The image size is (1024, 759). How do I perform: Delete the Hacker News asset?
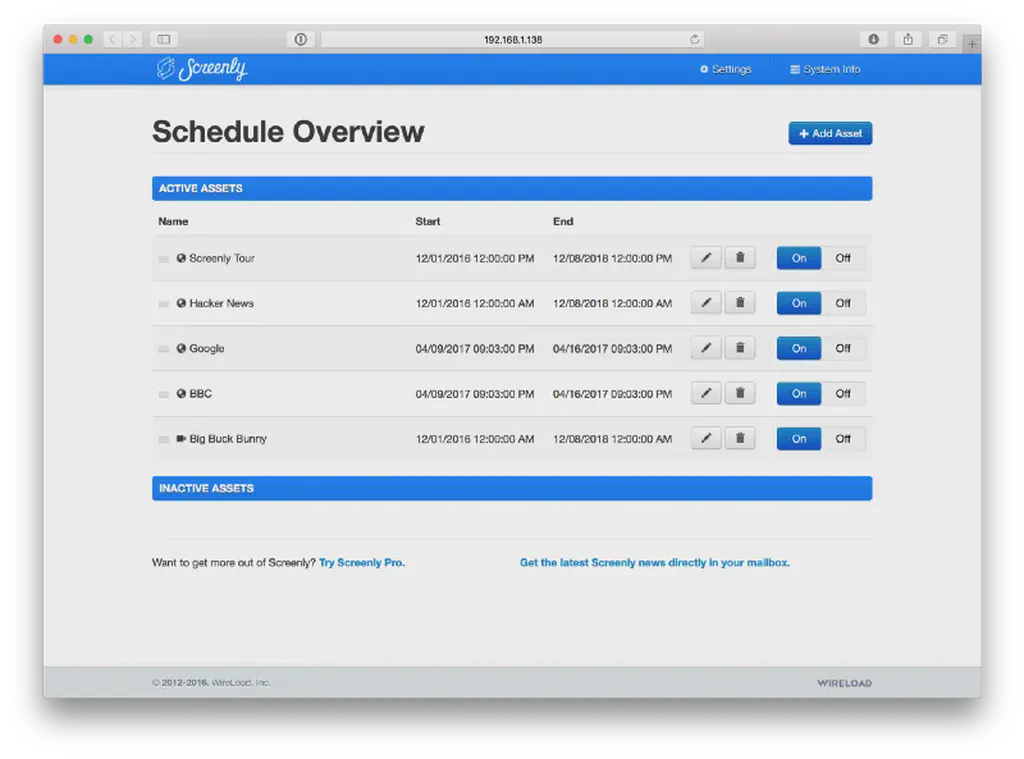click(740, 302)
